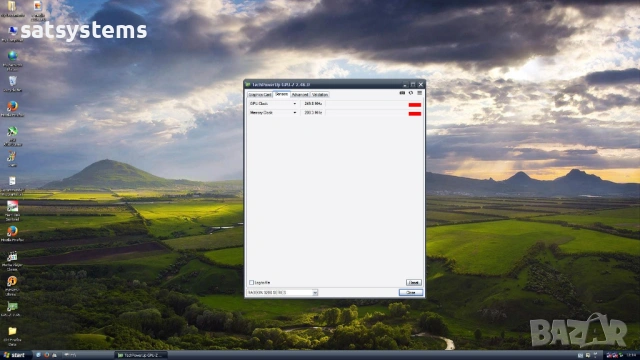640x360 pixels.
Task: Open the Validation tab
Action: point(320,95)
